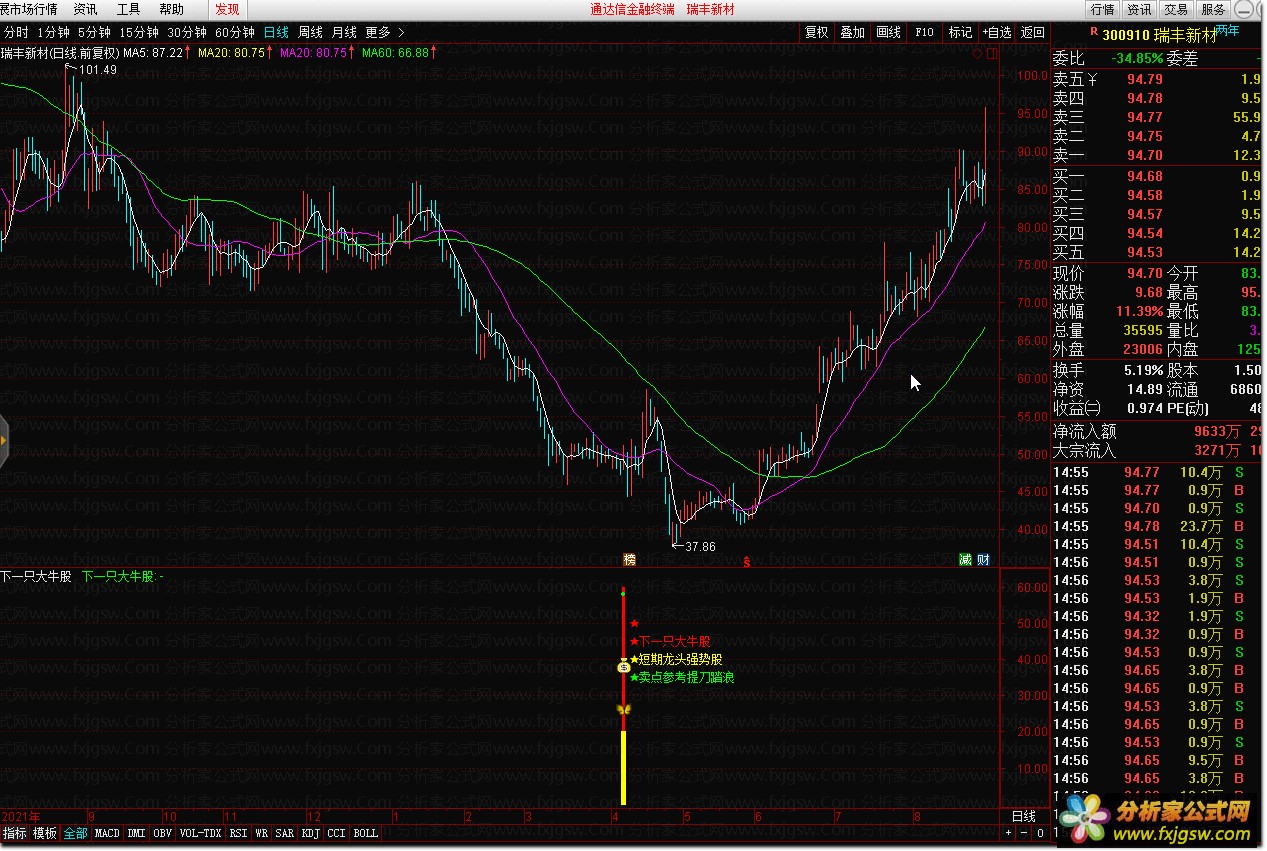
Task: Open the 发现 tab in the menu bar
Action: pos(227,9)
